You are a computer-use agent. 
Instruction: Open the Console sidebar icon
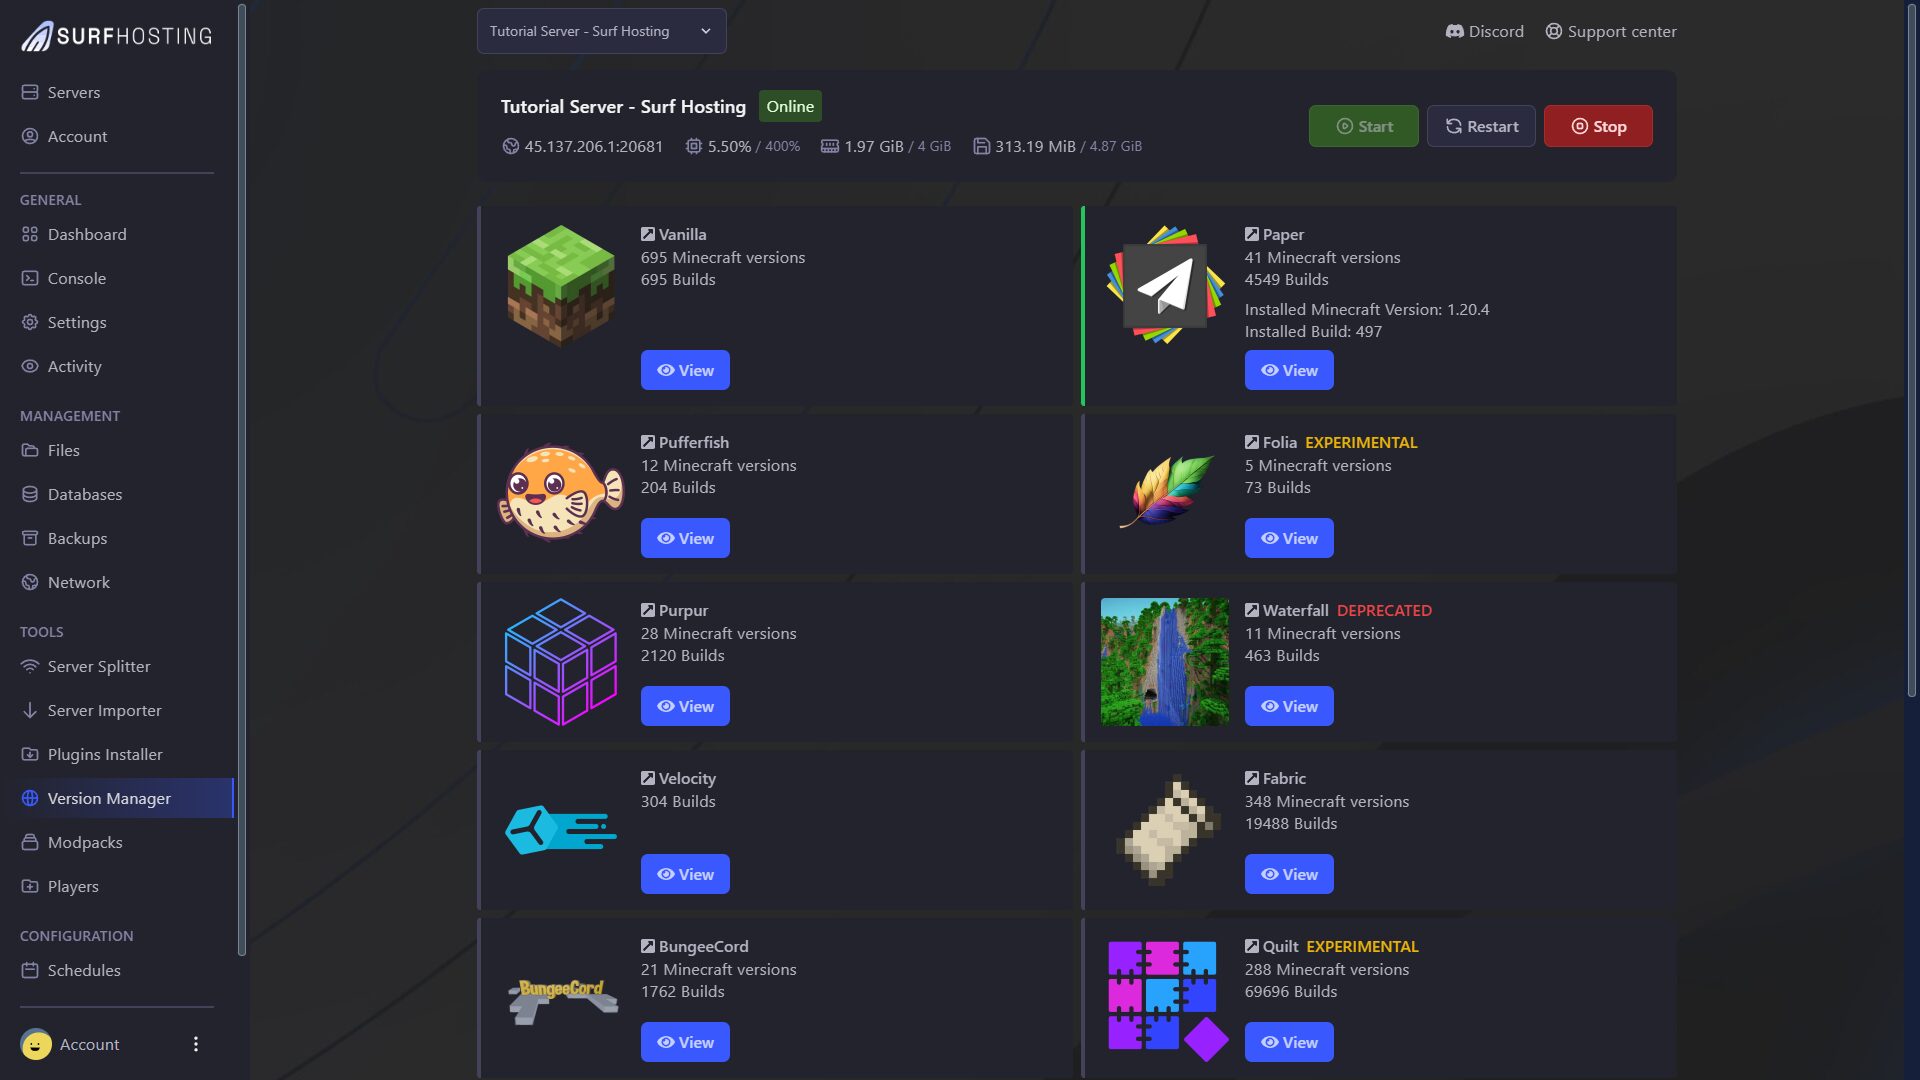tap(30, 279)
